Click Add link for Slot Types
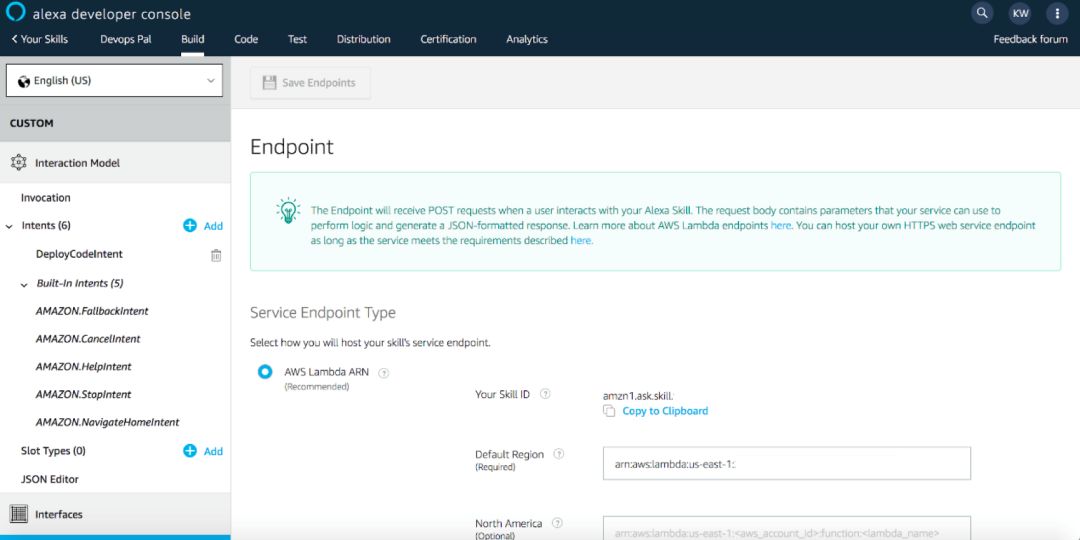The width and height of the screenshot is (1080, 540). [214, 451]
